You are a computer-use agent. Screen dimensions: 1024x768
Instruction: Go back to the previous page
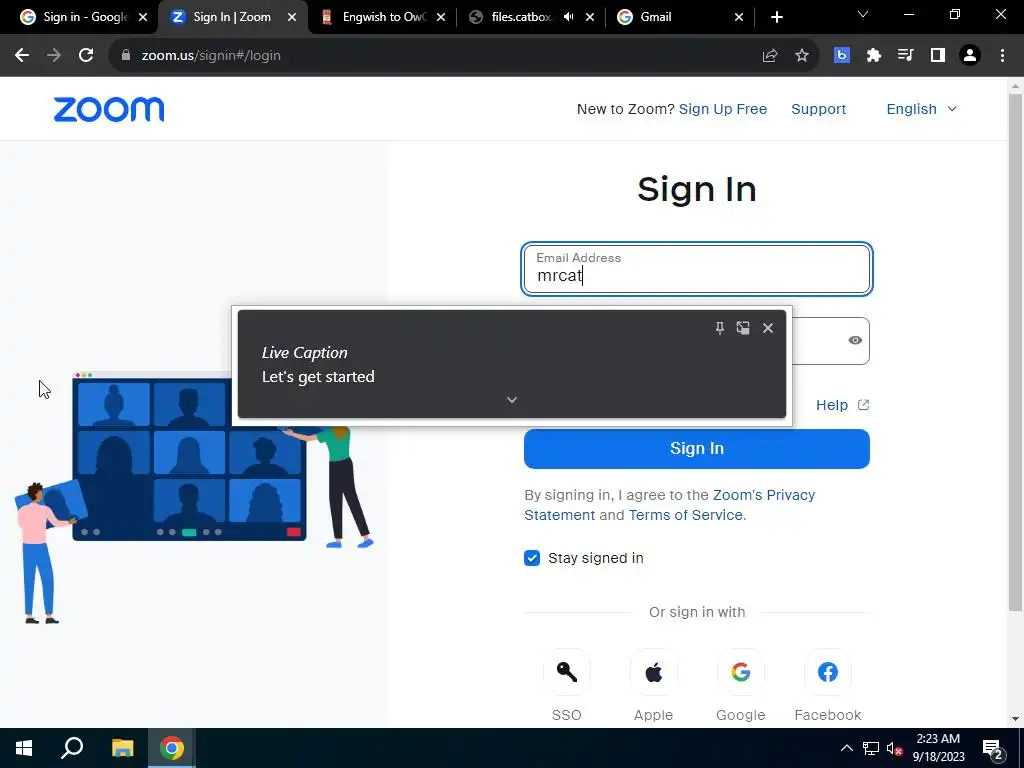[x=22, y=56]
